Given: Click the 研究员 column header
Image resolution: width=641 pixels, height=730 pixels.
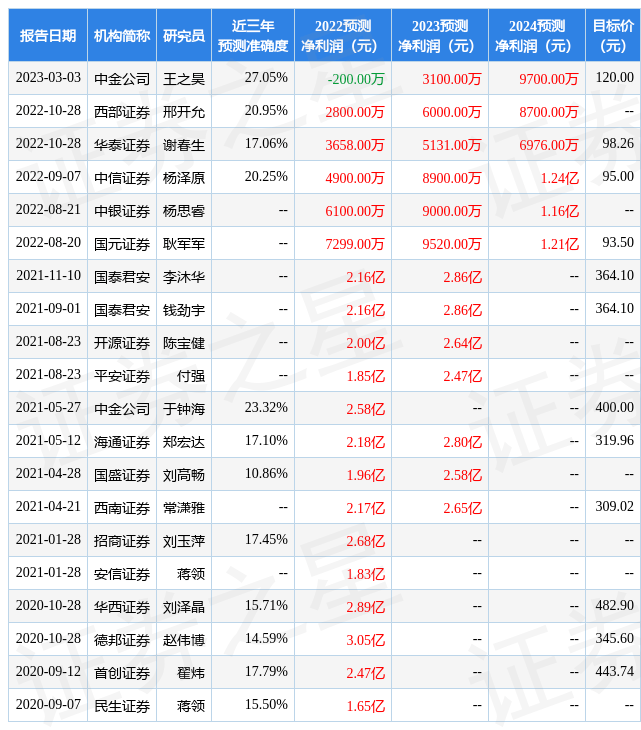Looking at the screenshot, I should 184,35.
